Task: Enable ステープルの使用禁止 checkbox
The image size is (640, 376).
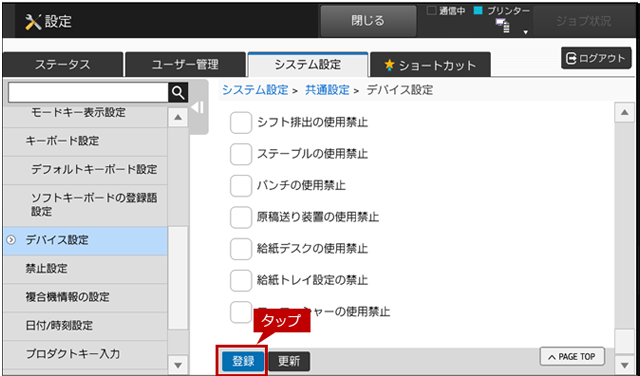Action: pyautogui.click(x=240, y=154)
